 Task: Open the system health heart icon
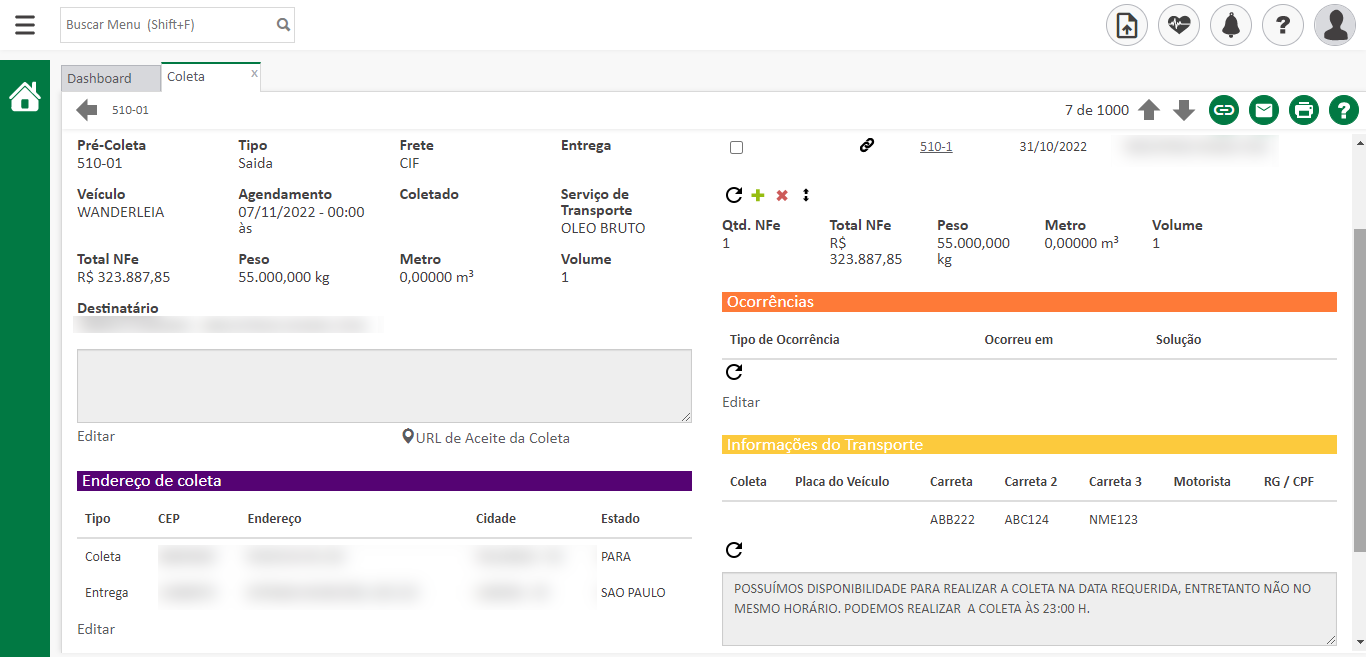click(1178, 25)
